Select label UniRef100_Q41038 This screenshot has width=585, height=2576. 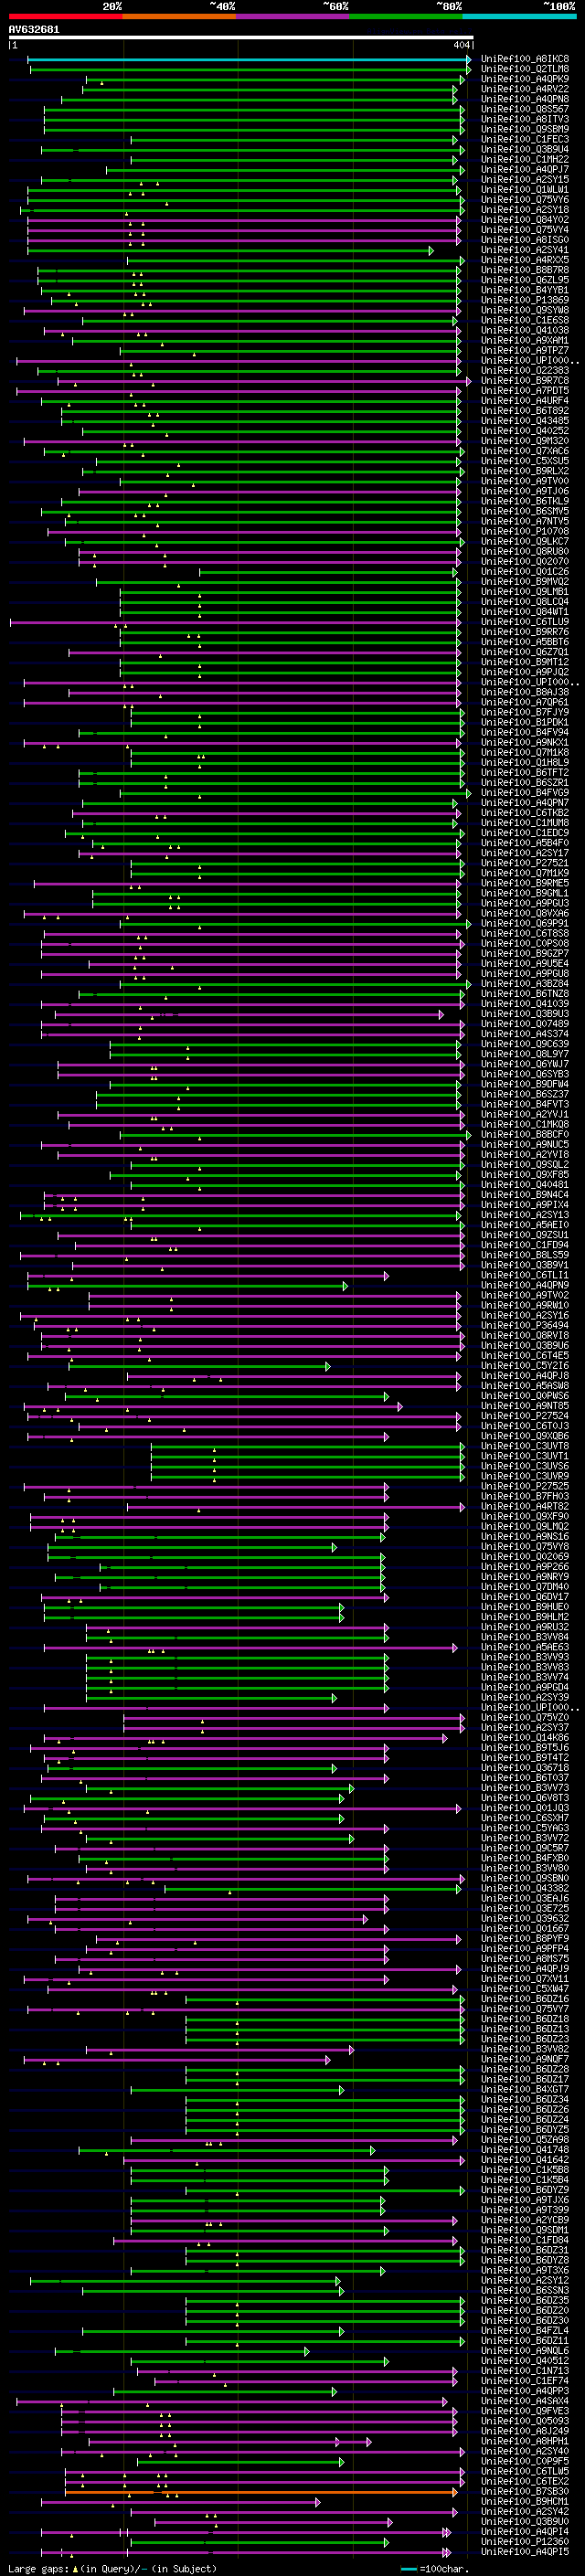[x=524, y=330]
